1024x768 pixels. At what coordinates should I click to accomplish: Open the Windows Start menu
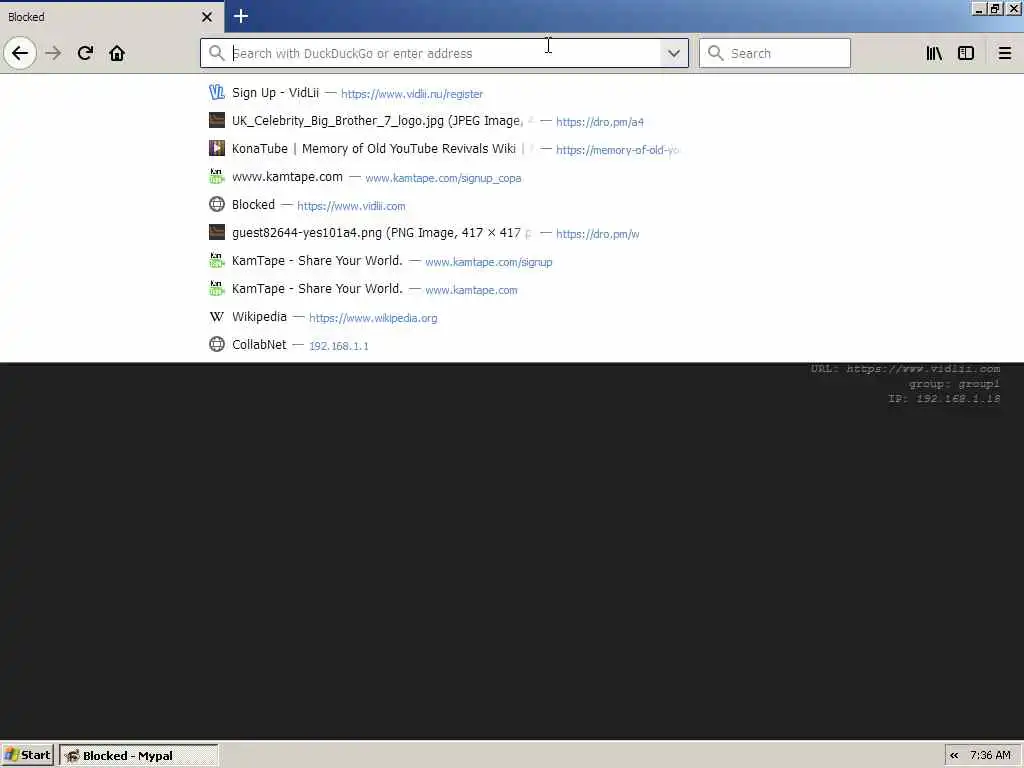[27, 755]
